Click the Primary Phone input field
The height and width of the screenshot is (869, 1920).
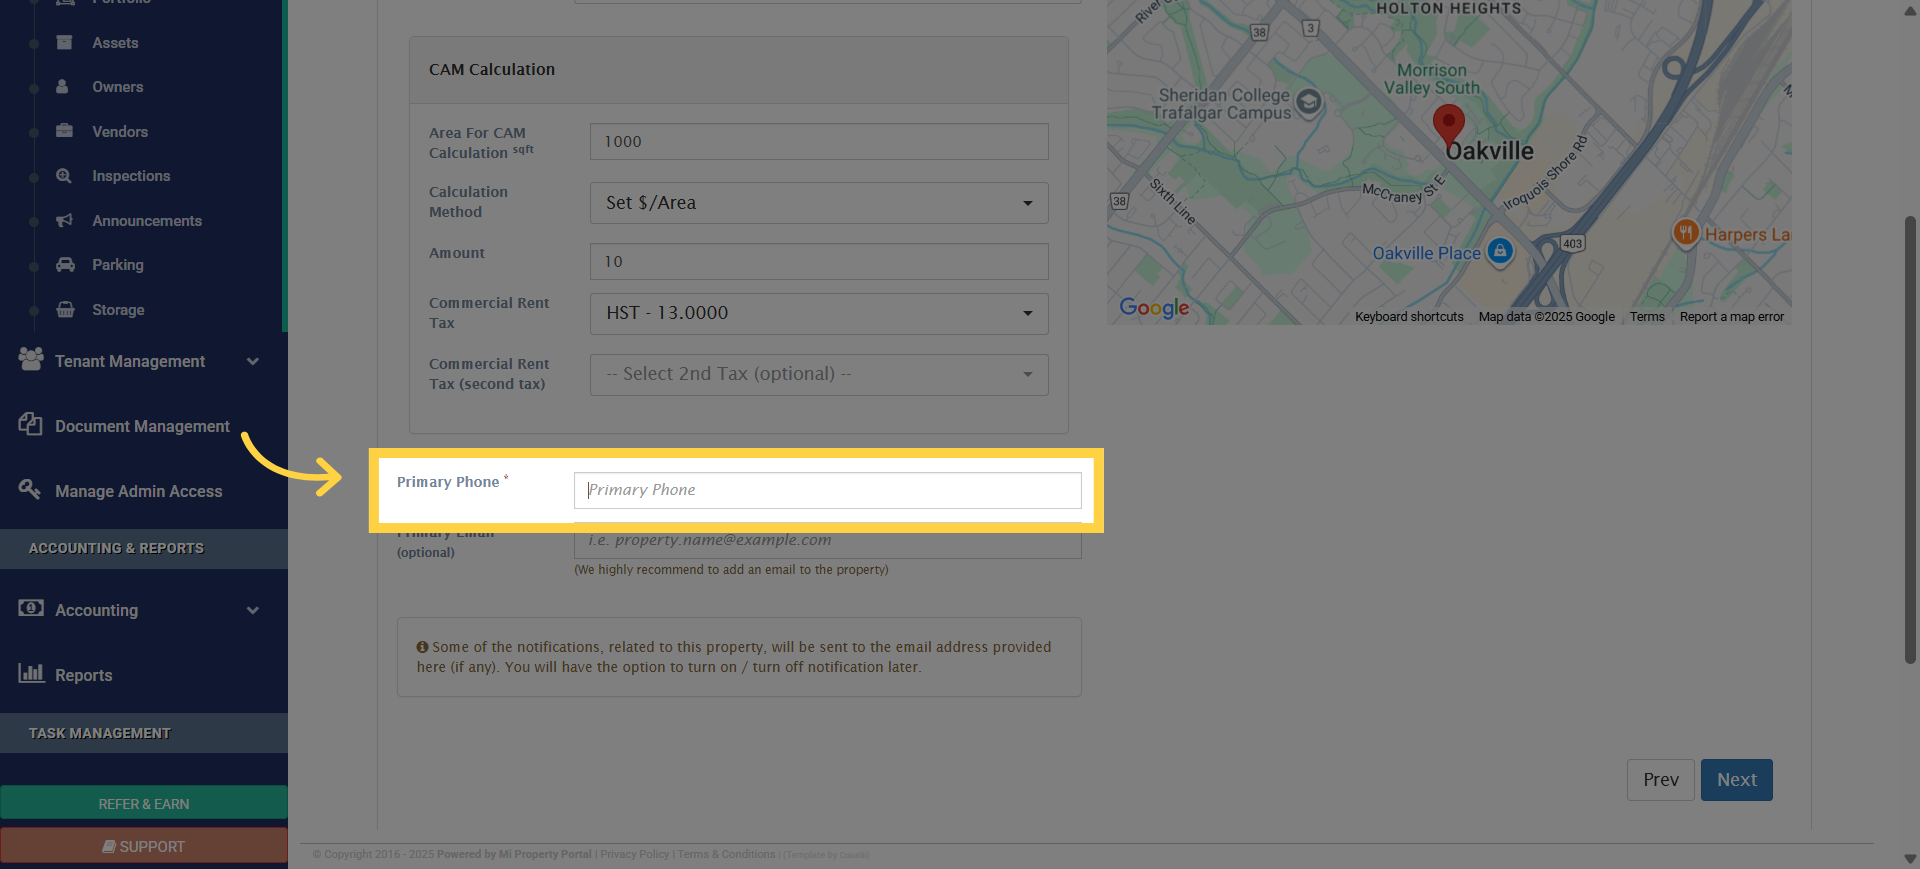tap(827, 490)
